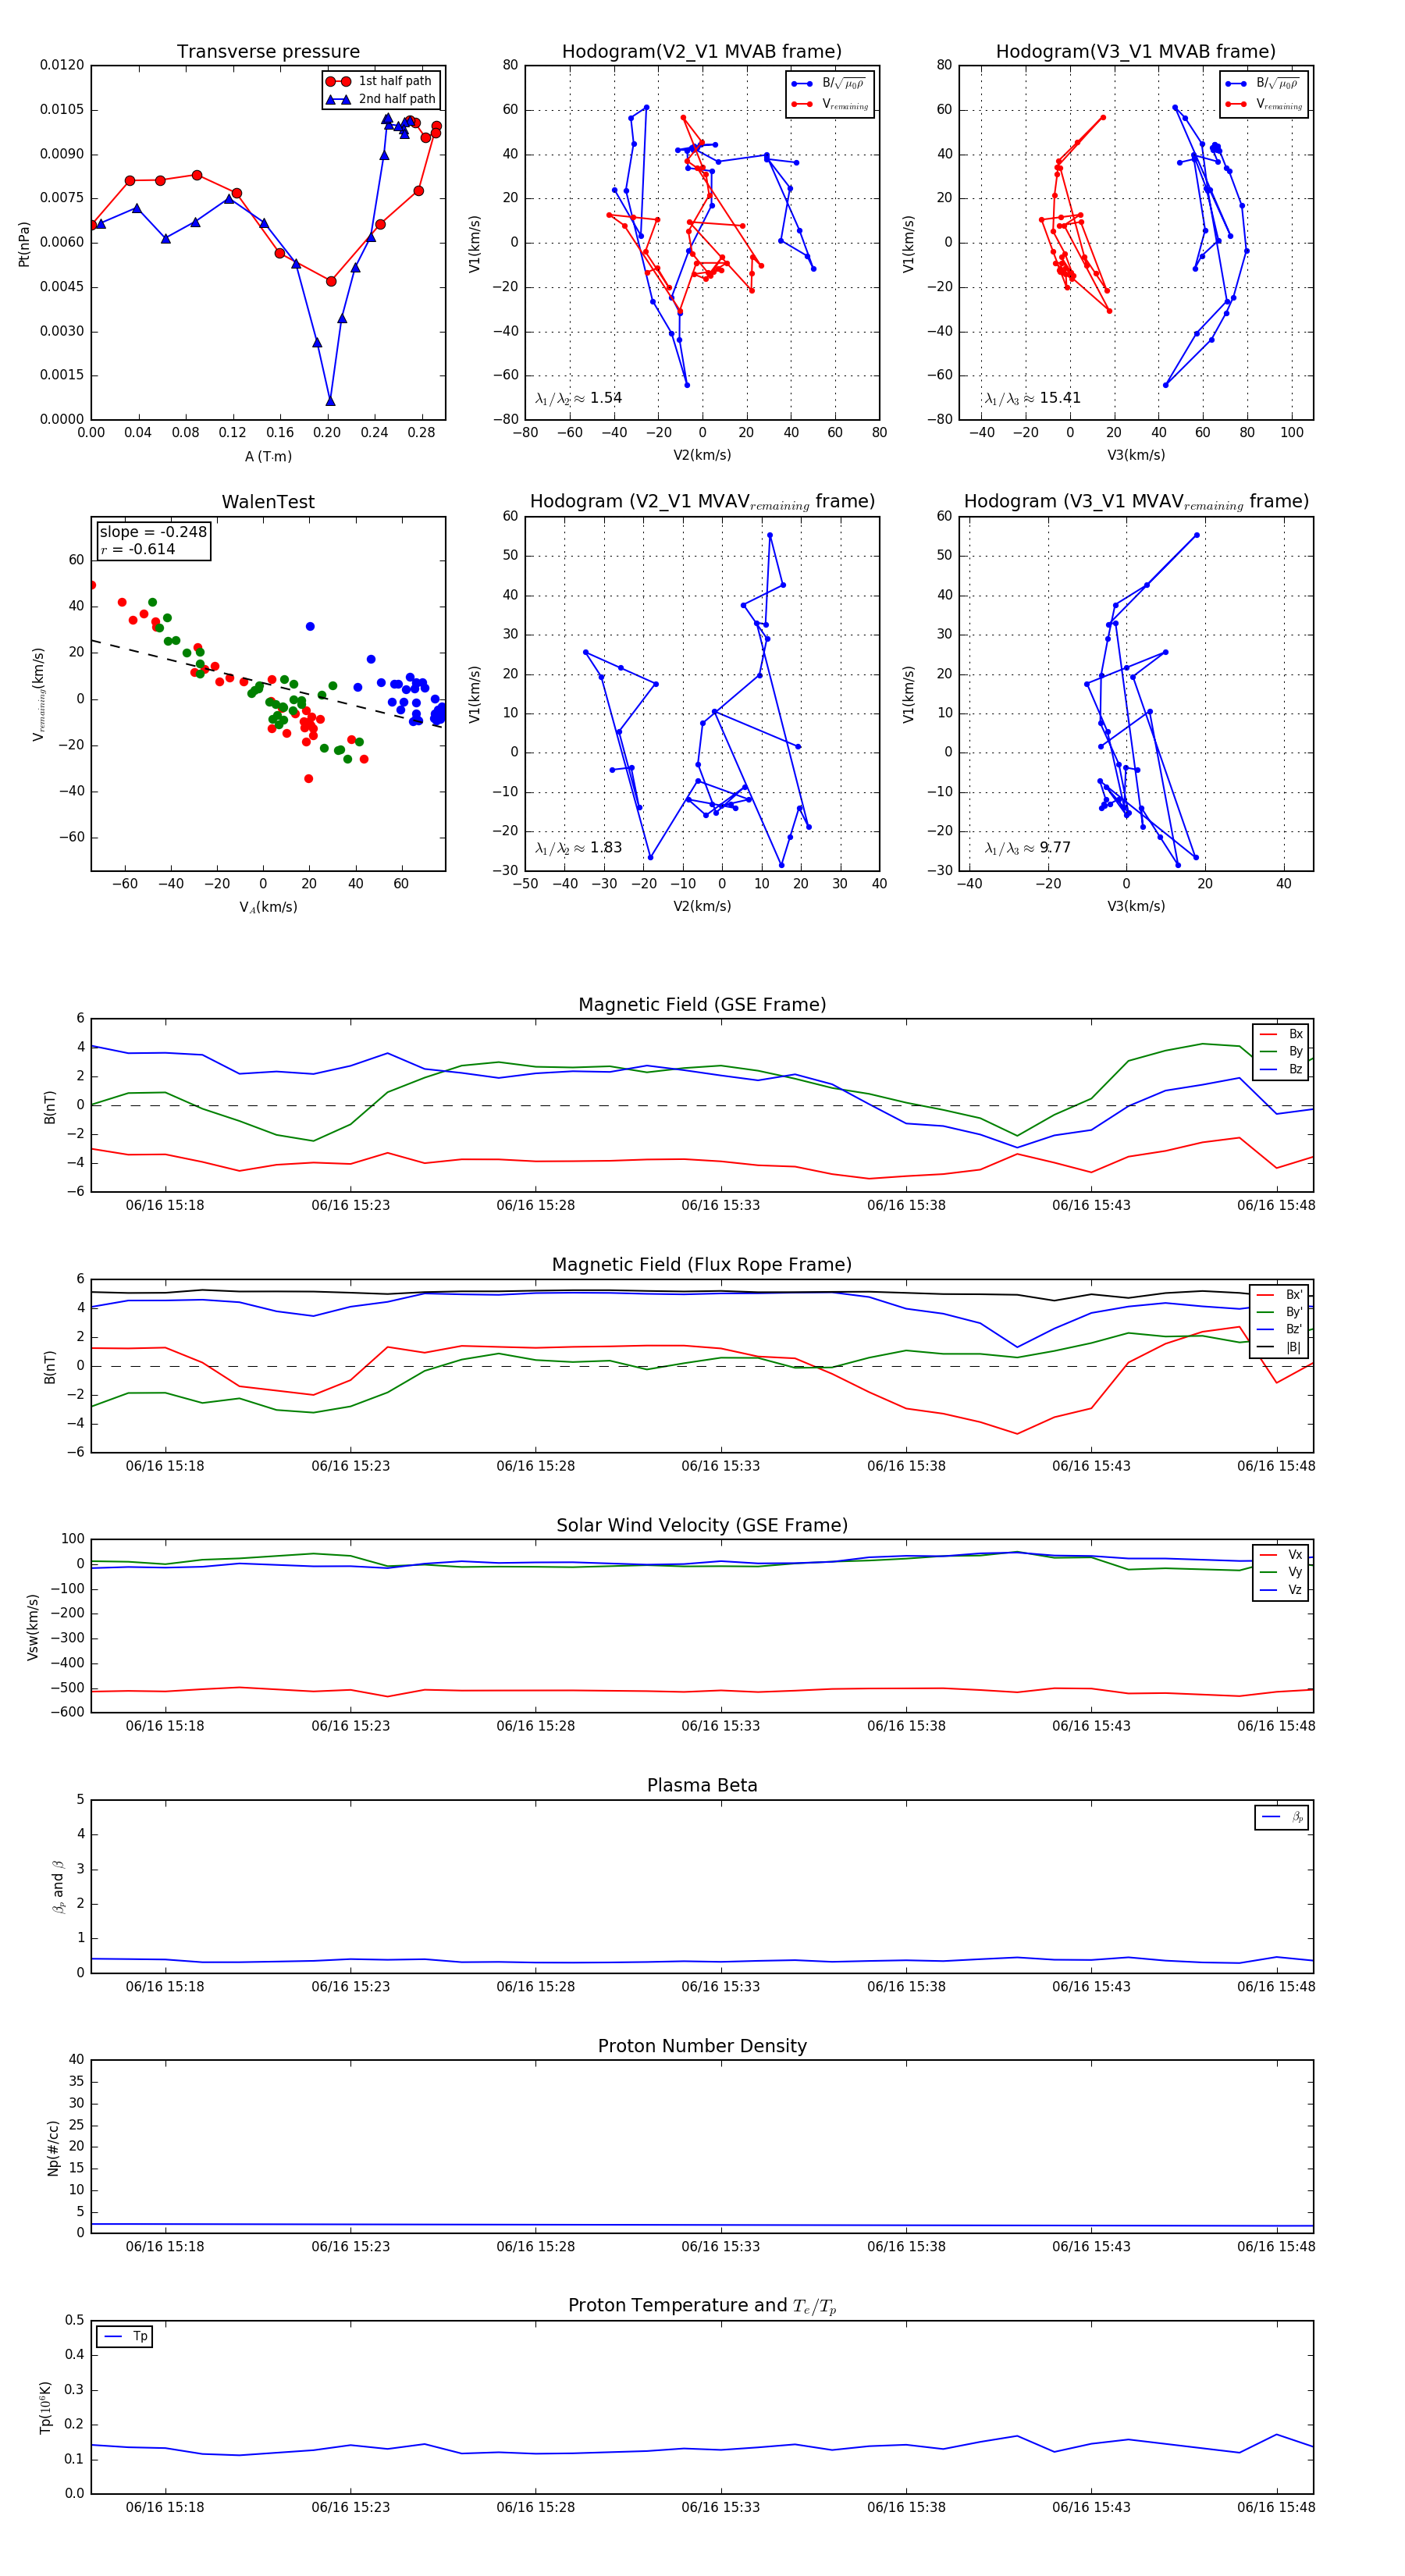
Task: Click the Vx legend entry in solar wind plot
Action: click(1281, 1555)
